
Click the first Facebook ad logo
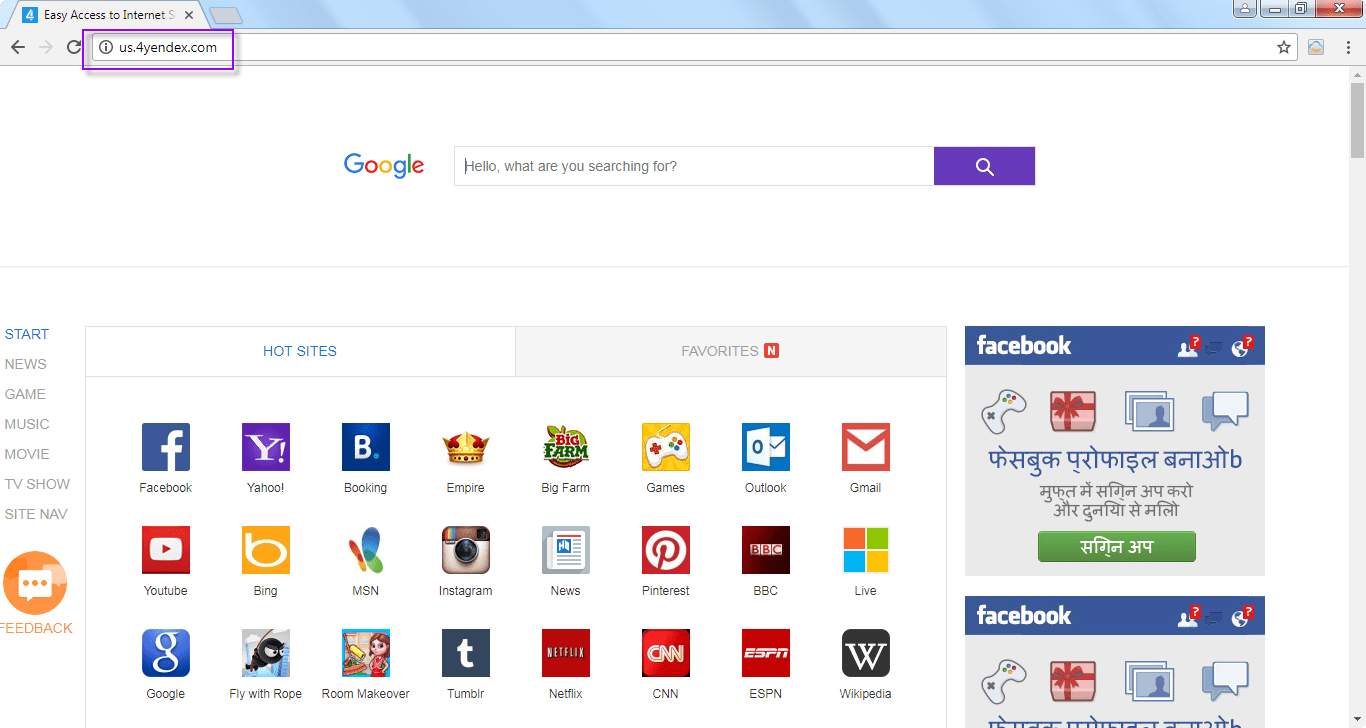point(1024,346)
